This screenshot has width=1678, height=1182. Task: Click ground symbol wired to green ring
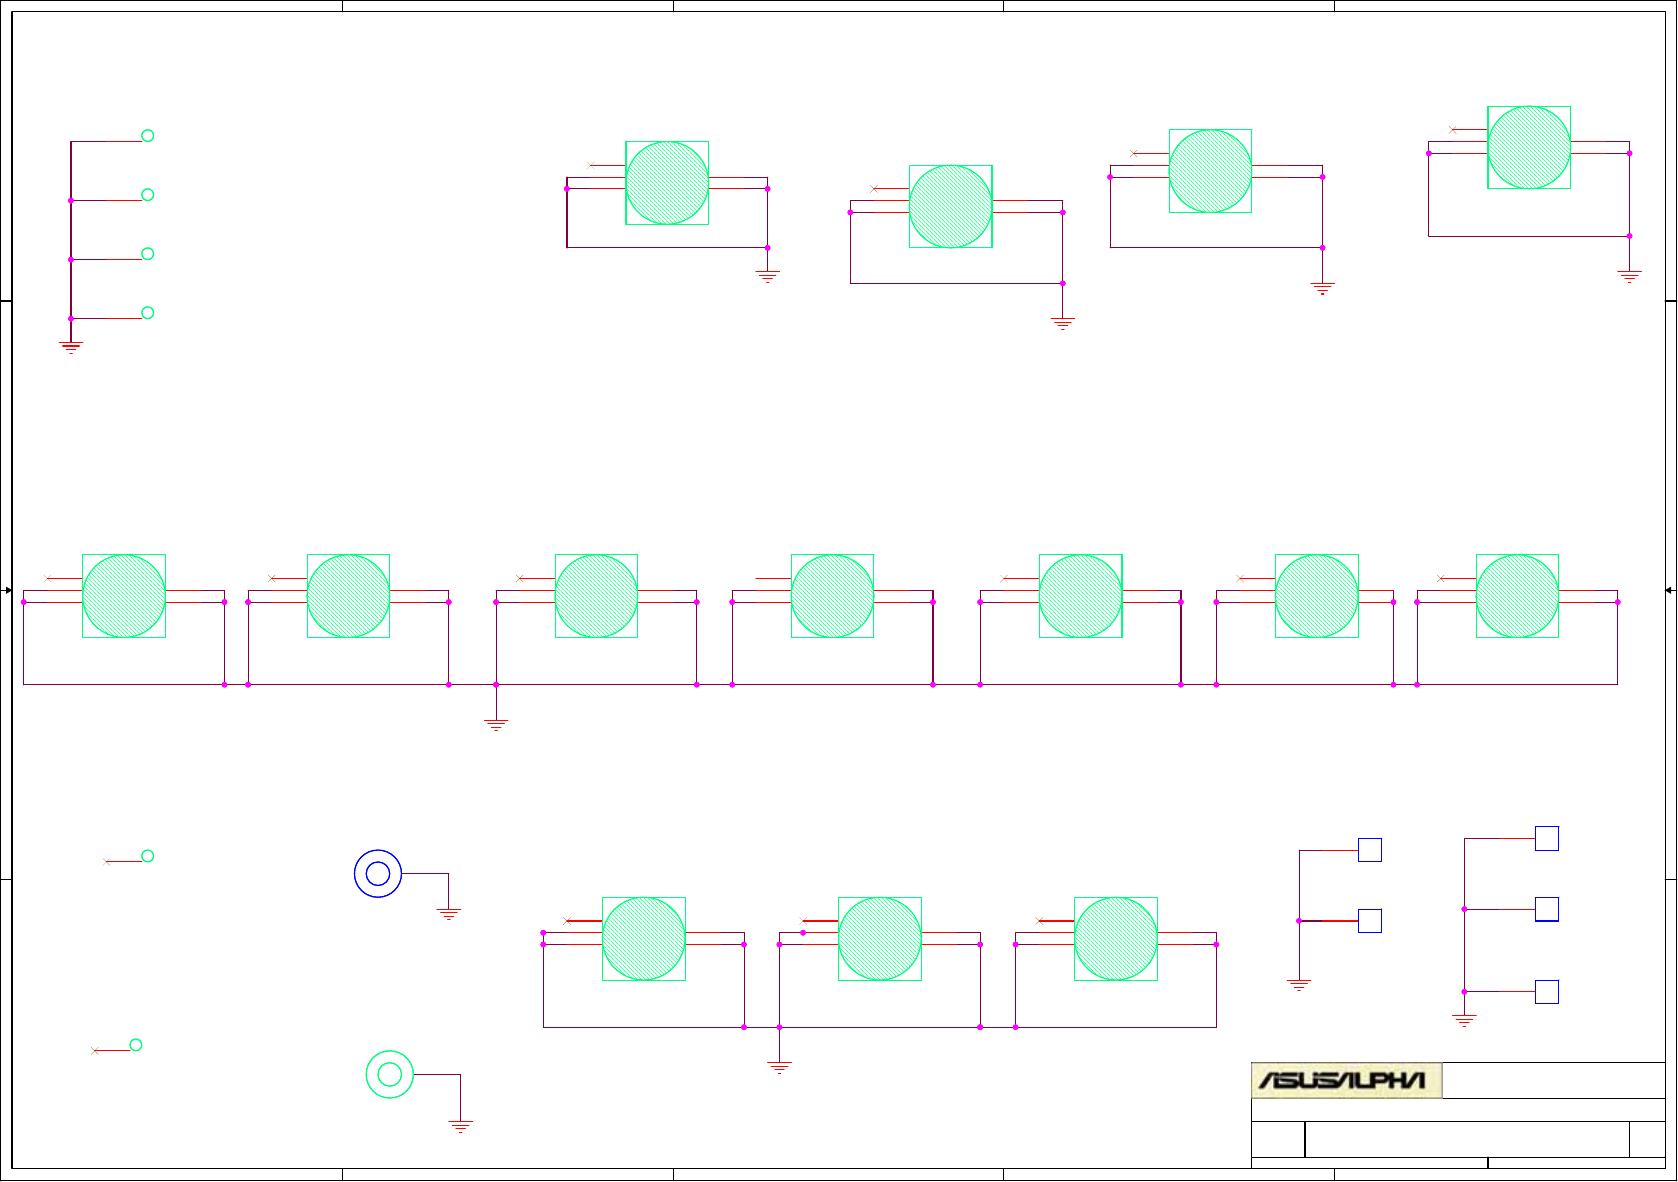pyautogui.click(x=461, y=1127)
